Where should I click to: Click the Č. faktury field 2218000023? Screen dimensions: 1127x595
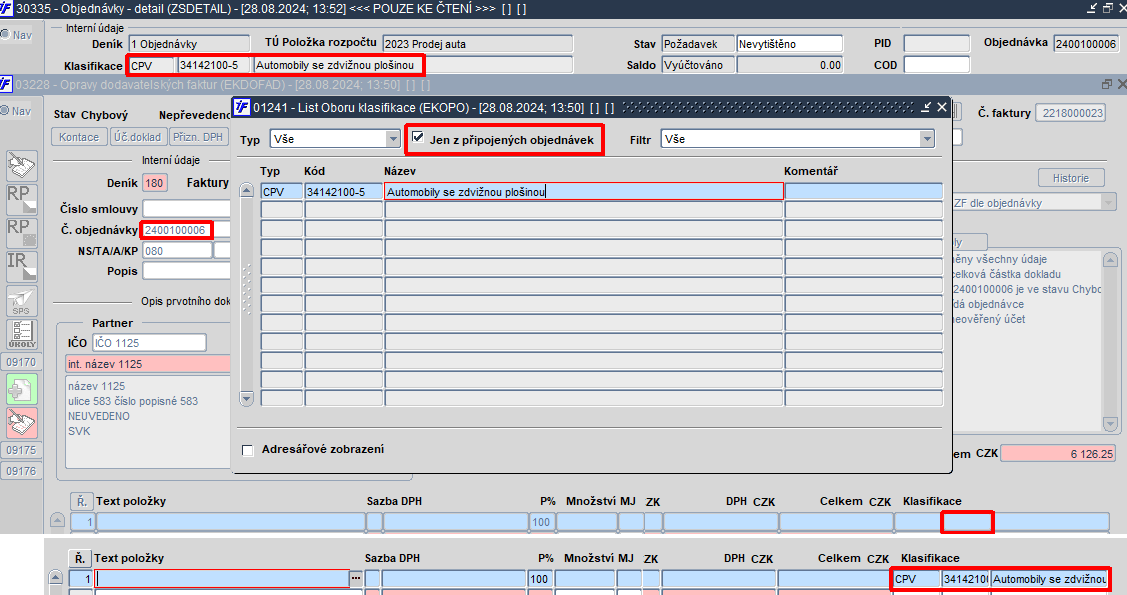(1070, 113)
